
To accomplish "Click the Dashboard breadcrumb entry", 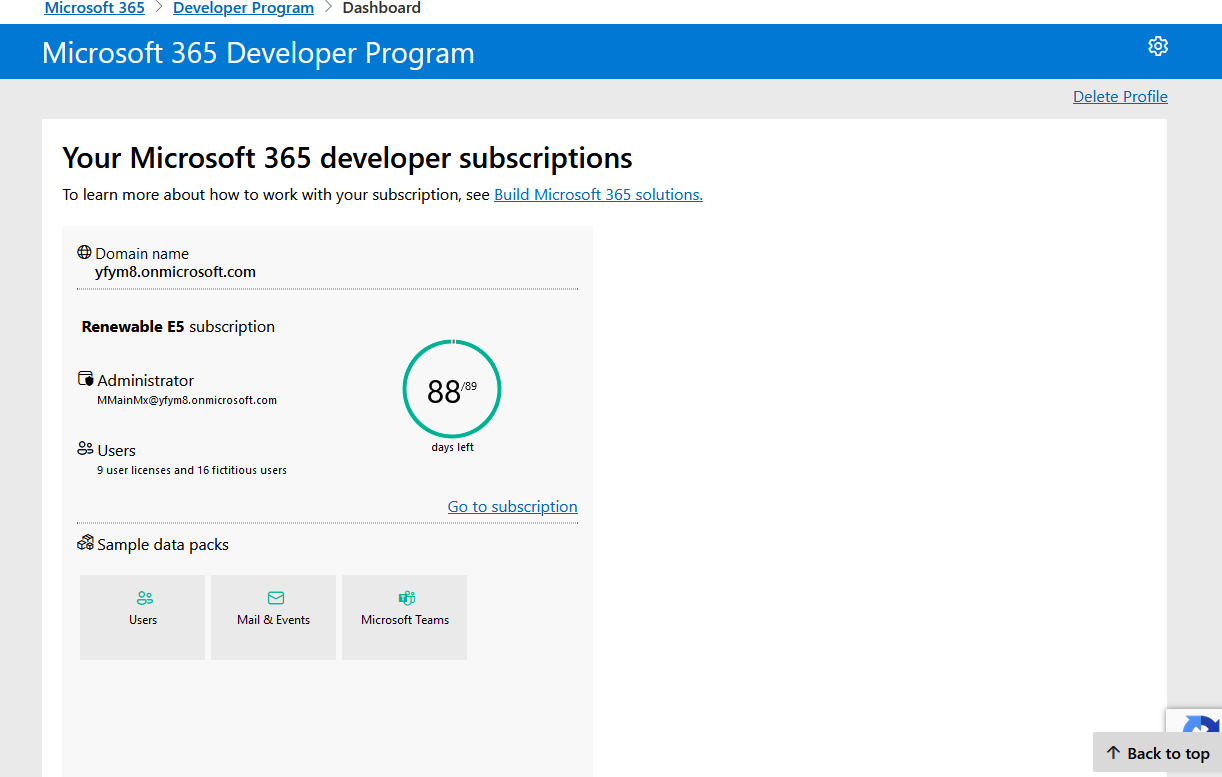I will (381, 8).
